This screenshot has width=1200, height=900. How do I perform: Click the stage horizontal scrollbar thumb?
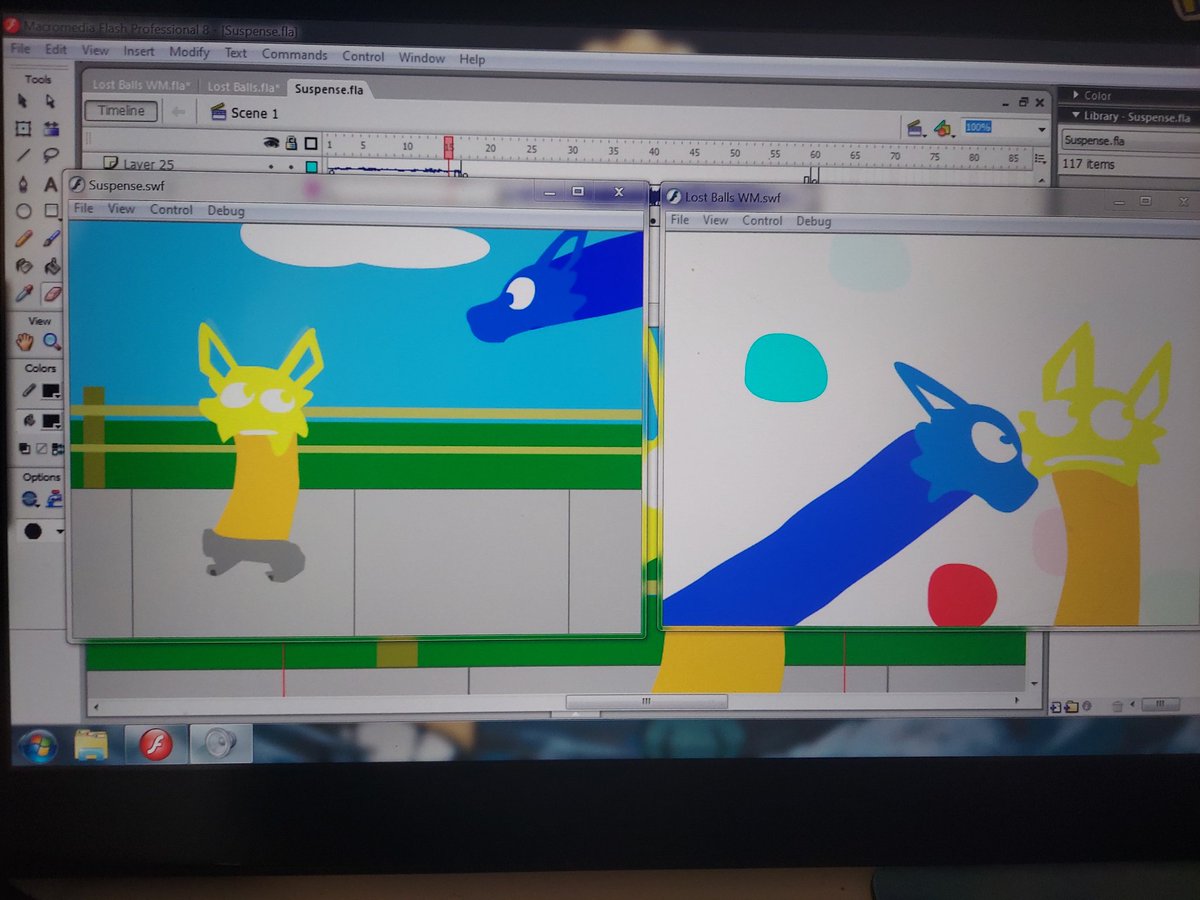[x=646, y=702]
